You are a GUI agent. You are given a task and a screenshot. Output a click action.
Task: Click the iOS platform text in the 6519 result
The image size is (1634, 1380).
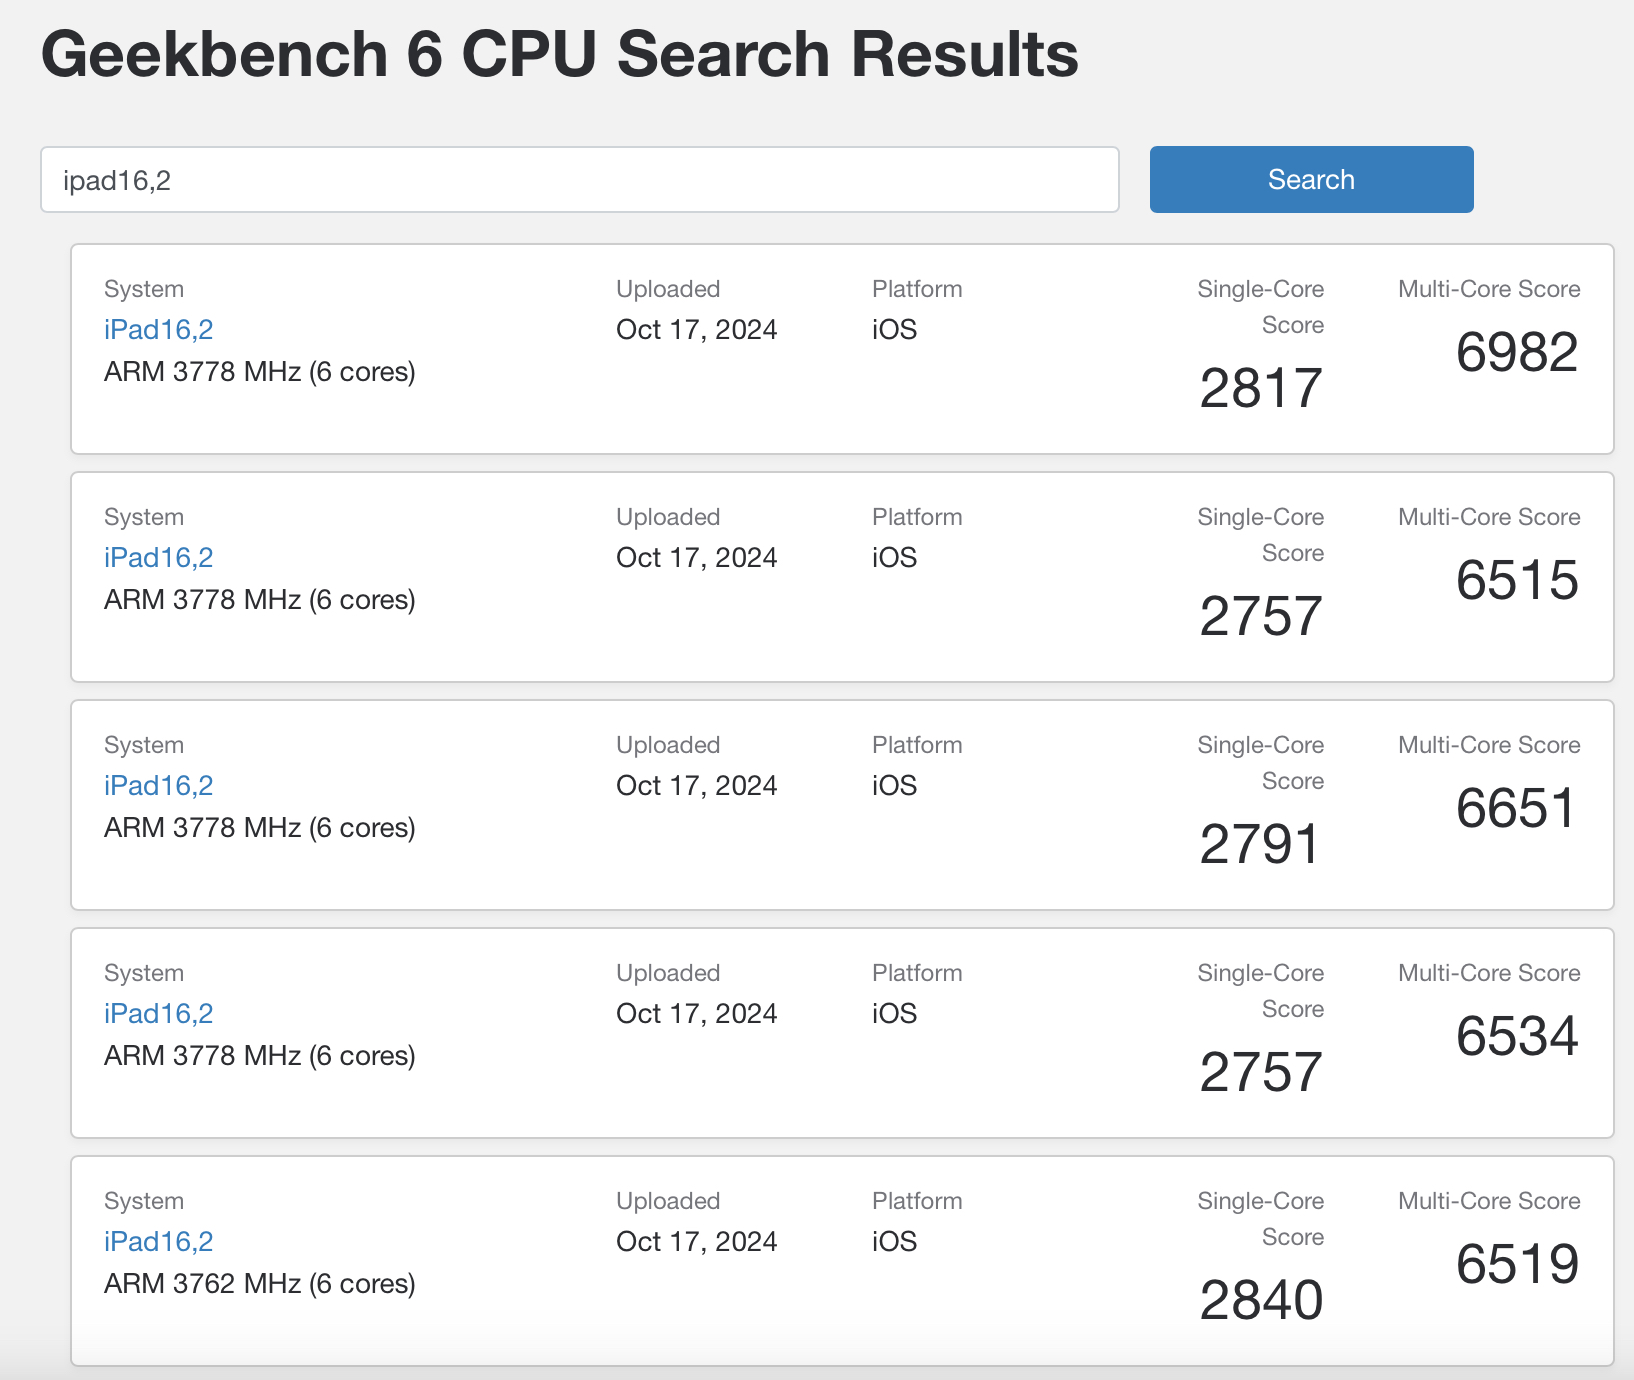894,1242
